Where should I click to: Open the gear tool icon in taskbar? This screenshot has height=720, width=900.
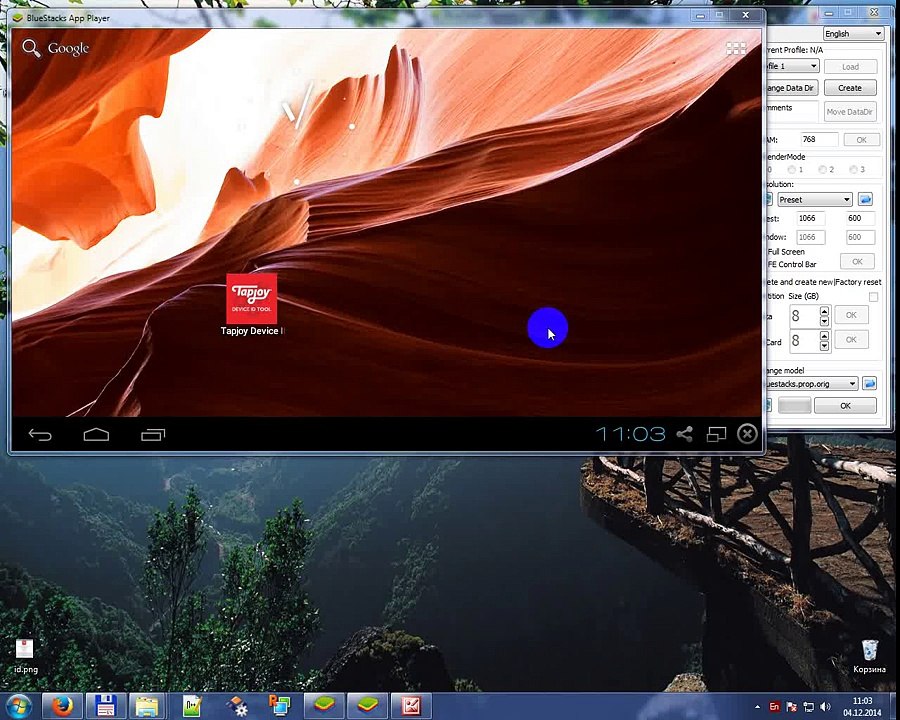coord(236,706)
